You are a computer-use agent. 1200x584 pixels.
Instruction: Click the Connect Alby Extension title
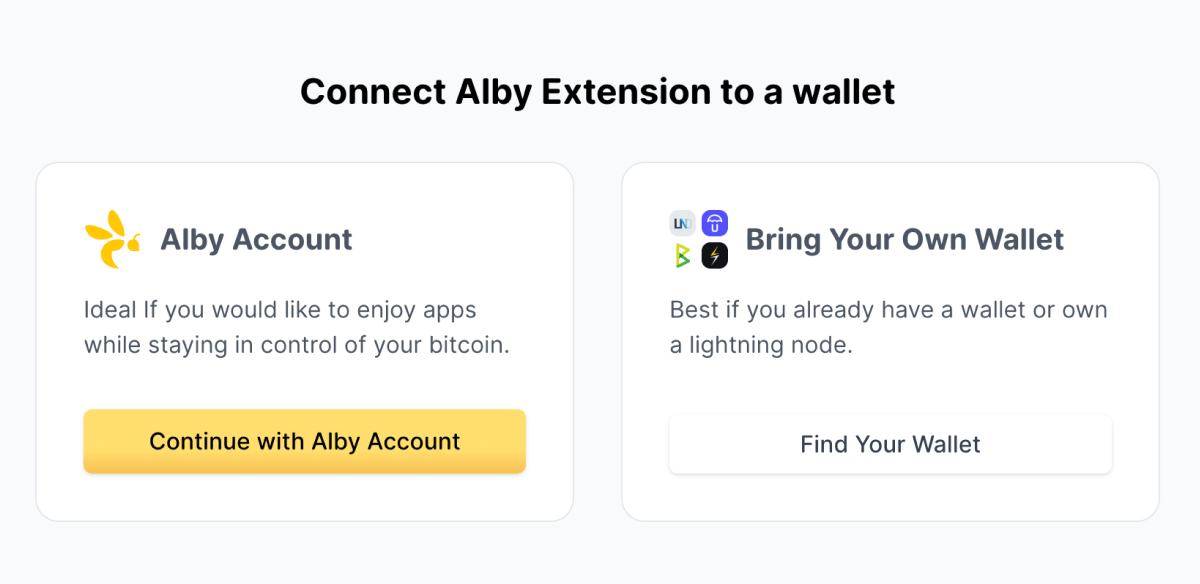[x=597, y=91]
